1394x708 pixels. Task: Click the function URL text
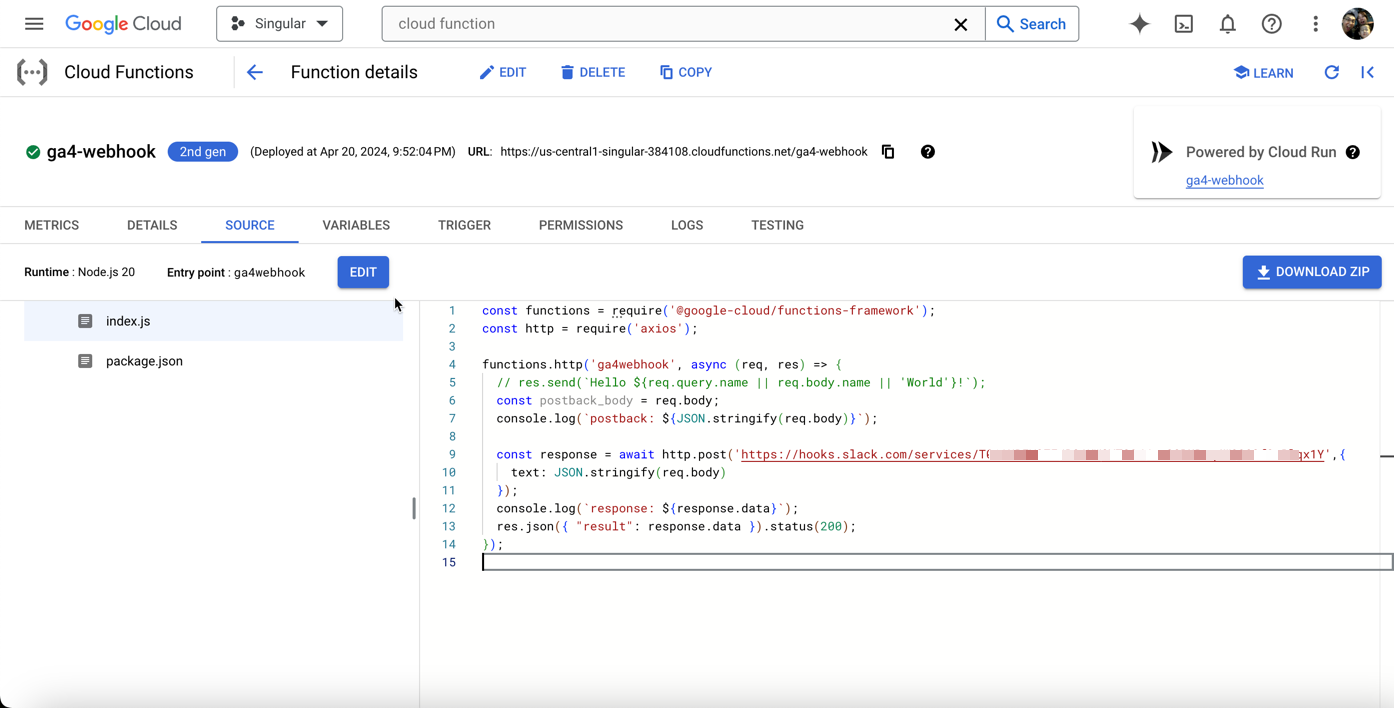tap(684, 152)
